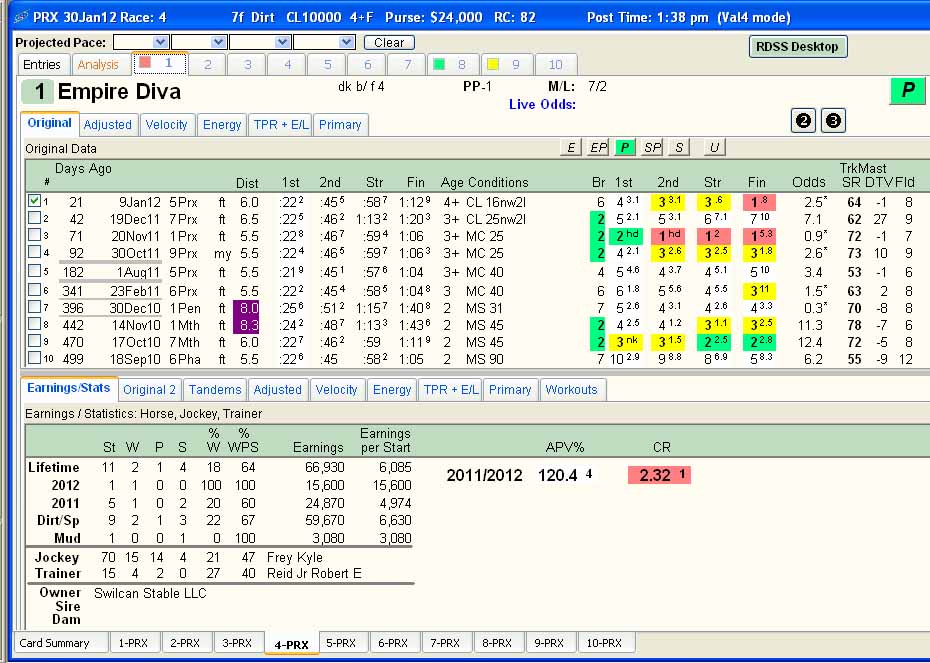This screenshot has width=930, height=663.
Task: Select horse tab 6
Action: tap(367, 65)
